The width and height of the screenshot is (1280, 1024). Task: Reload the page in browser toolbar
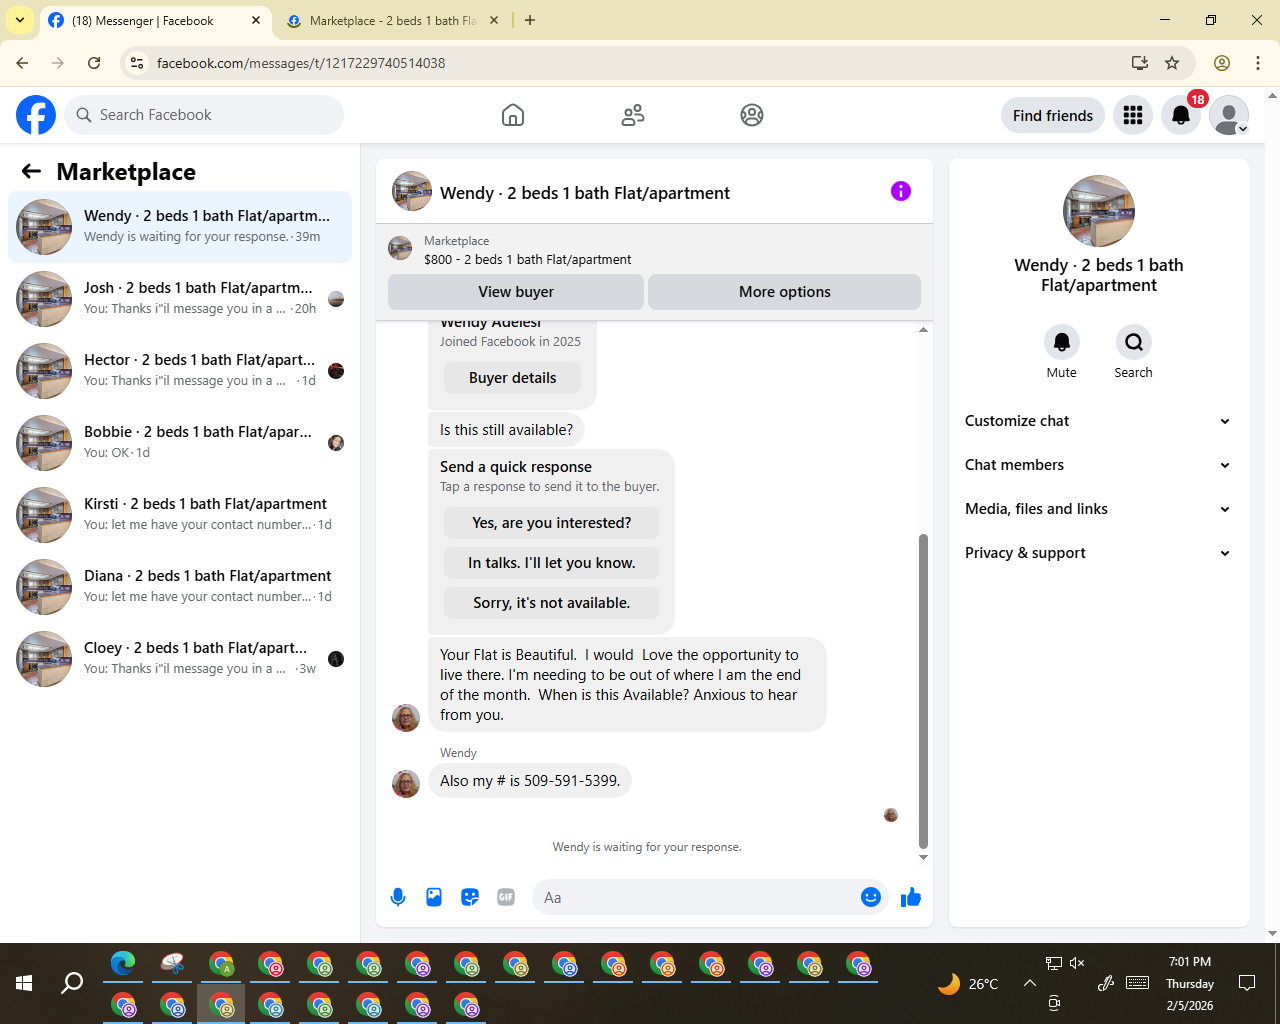94,63
